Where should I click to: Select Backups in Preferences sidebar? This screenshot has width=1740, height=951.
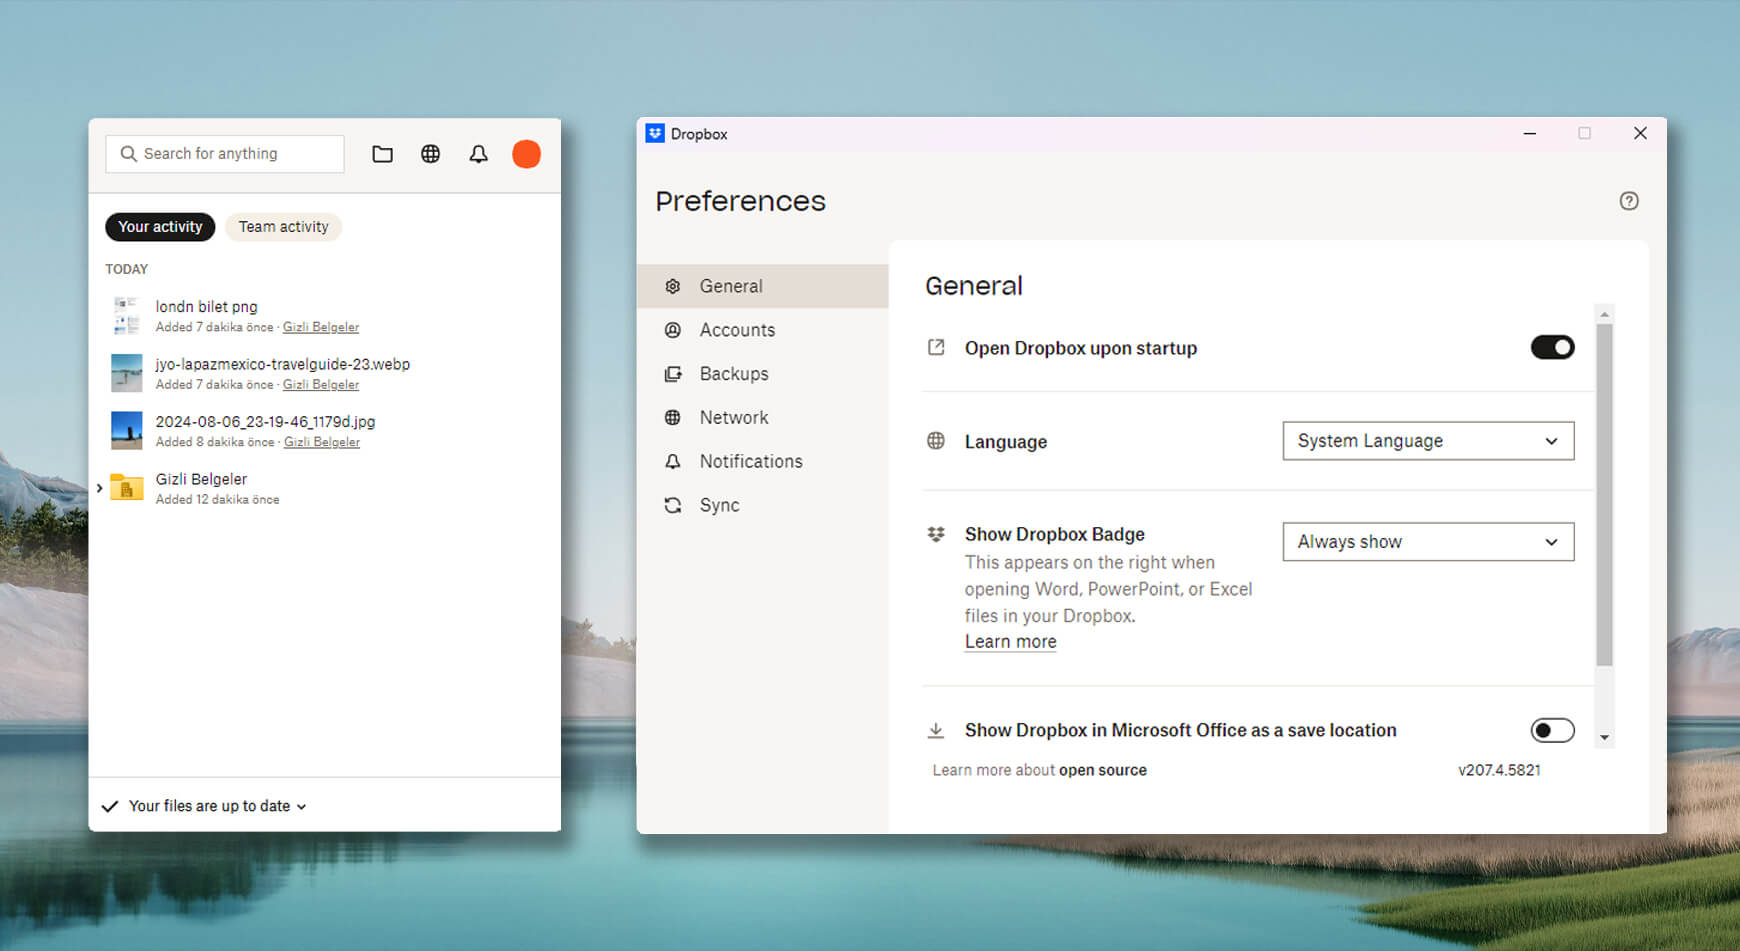762,374
